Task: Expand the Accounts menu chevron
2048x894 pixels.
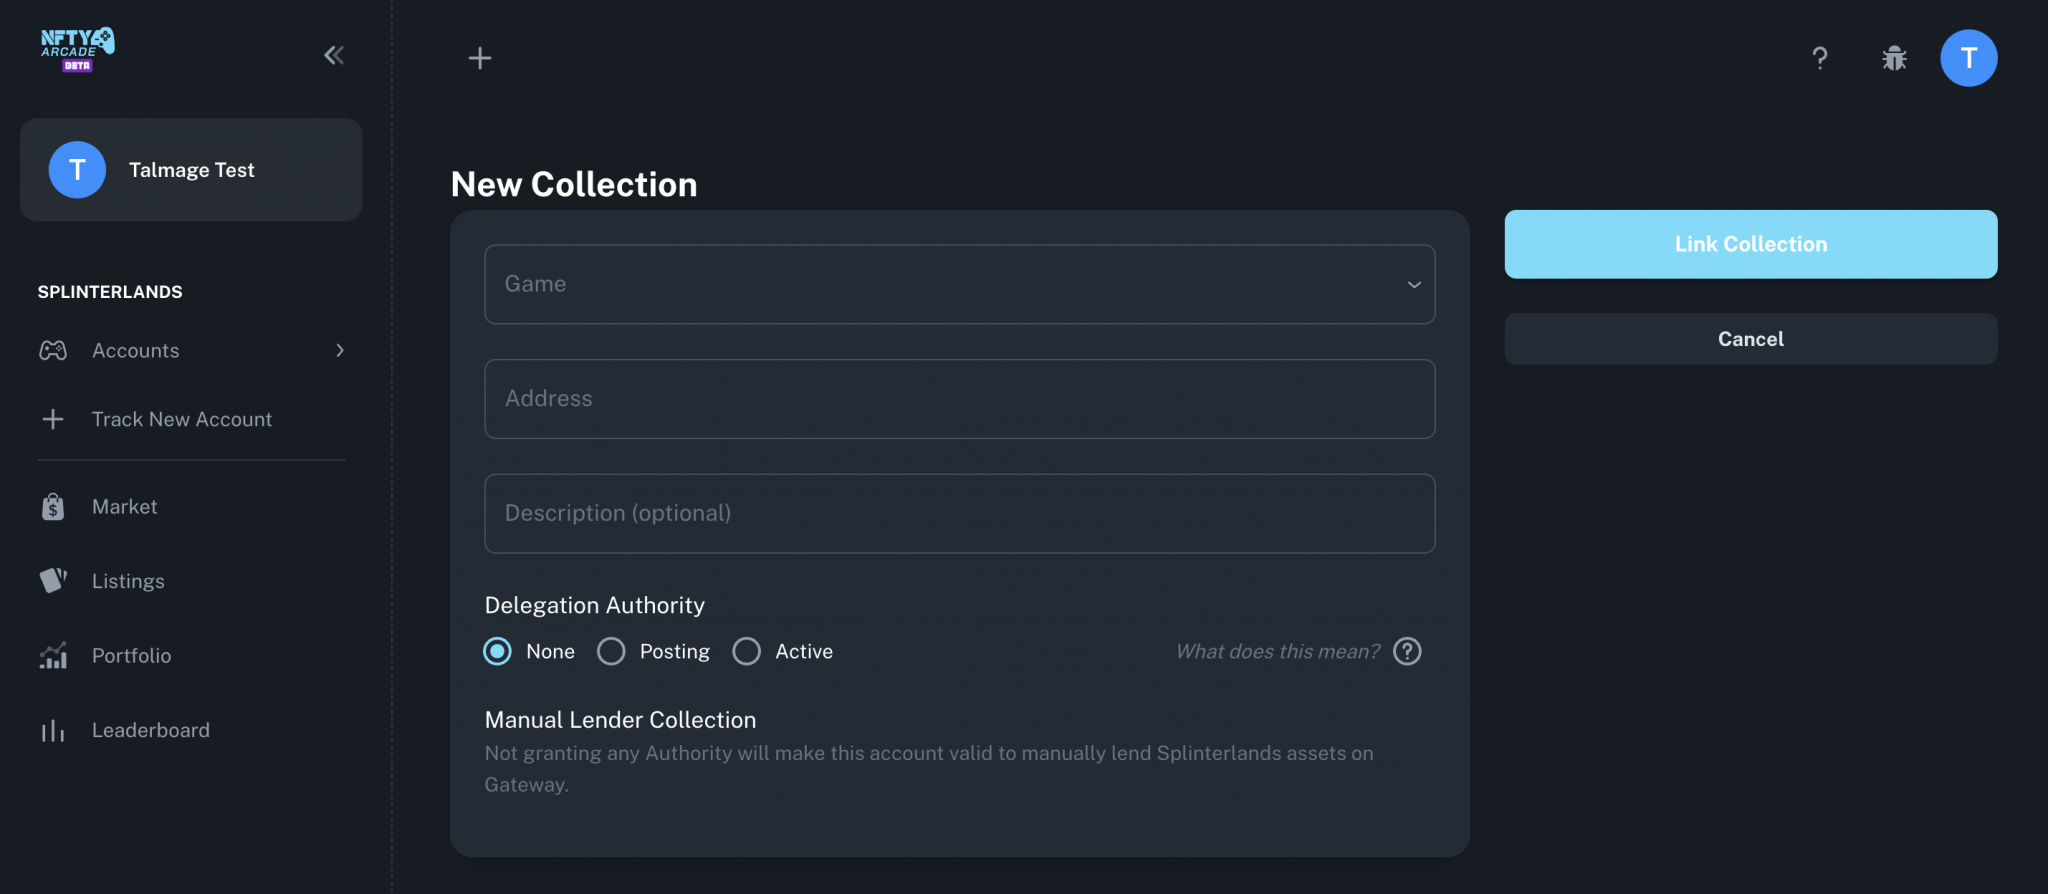Action: point(340,351)
